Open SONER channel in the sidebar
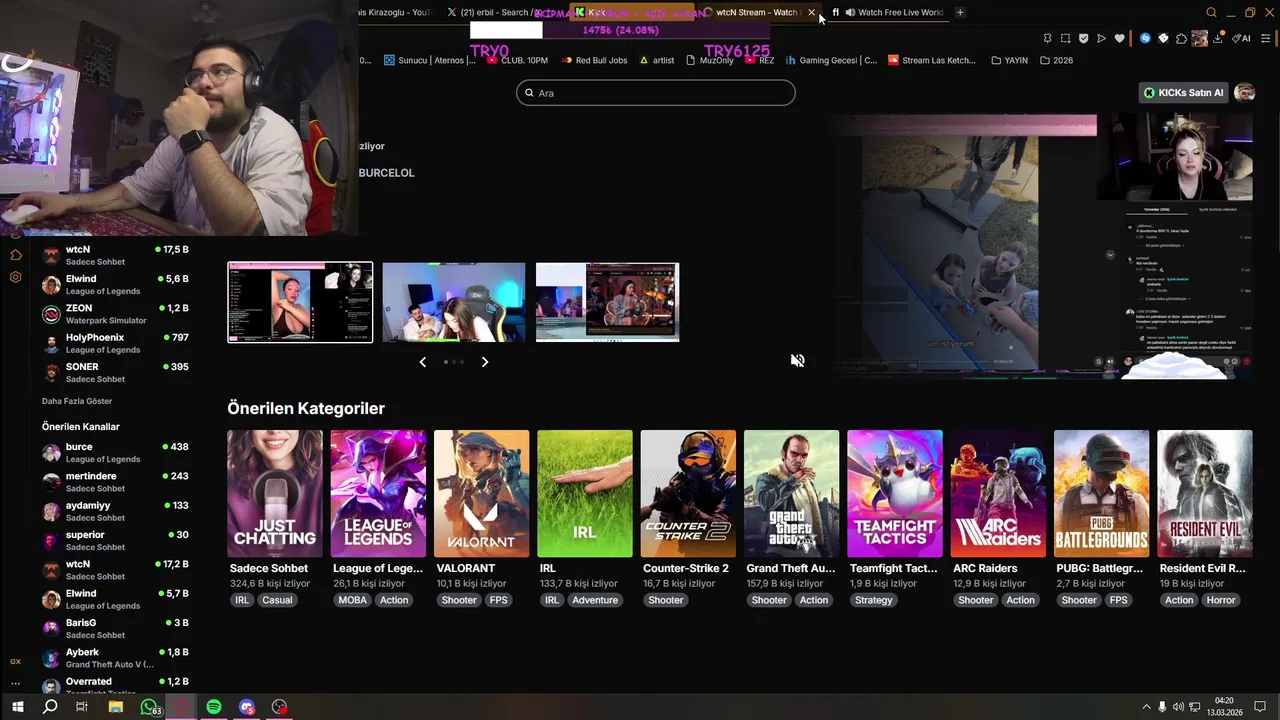Viewport: 1280px width, 720px height. click(x=115, y=373)
